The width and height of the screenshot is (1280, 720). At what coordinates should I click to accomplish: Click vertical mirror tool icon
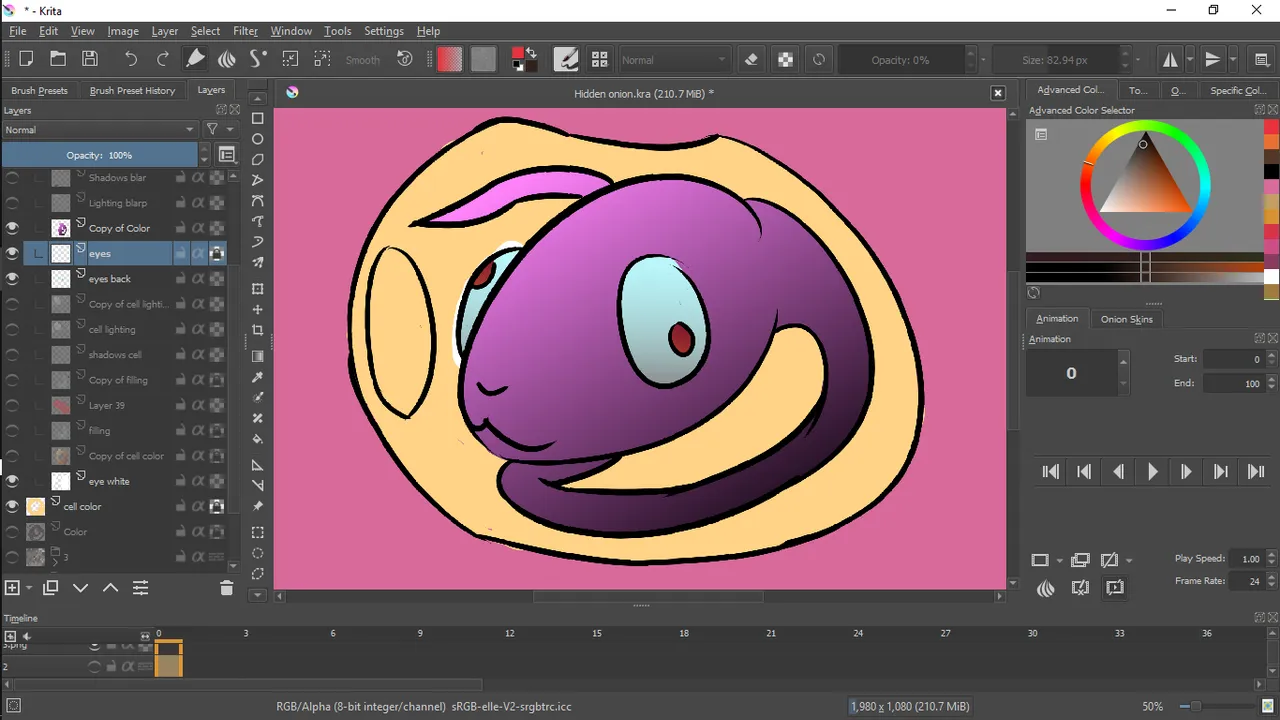[1212, 59]
